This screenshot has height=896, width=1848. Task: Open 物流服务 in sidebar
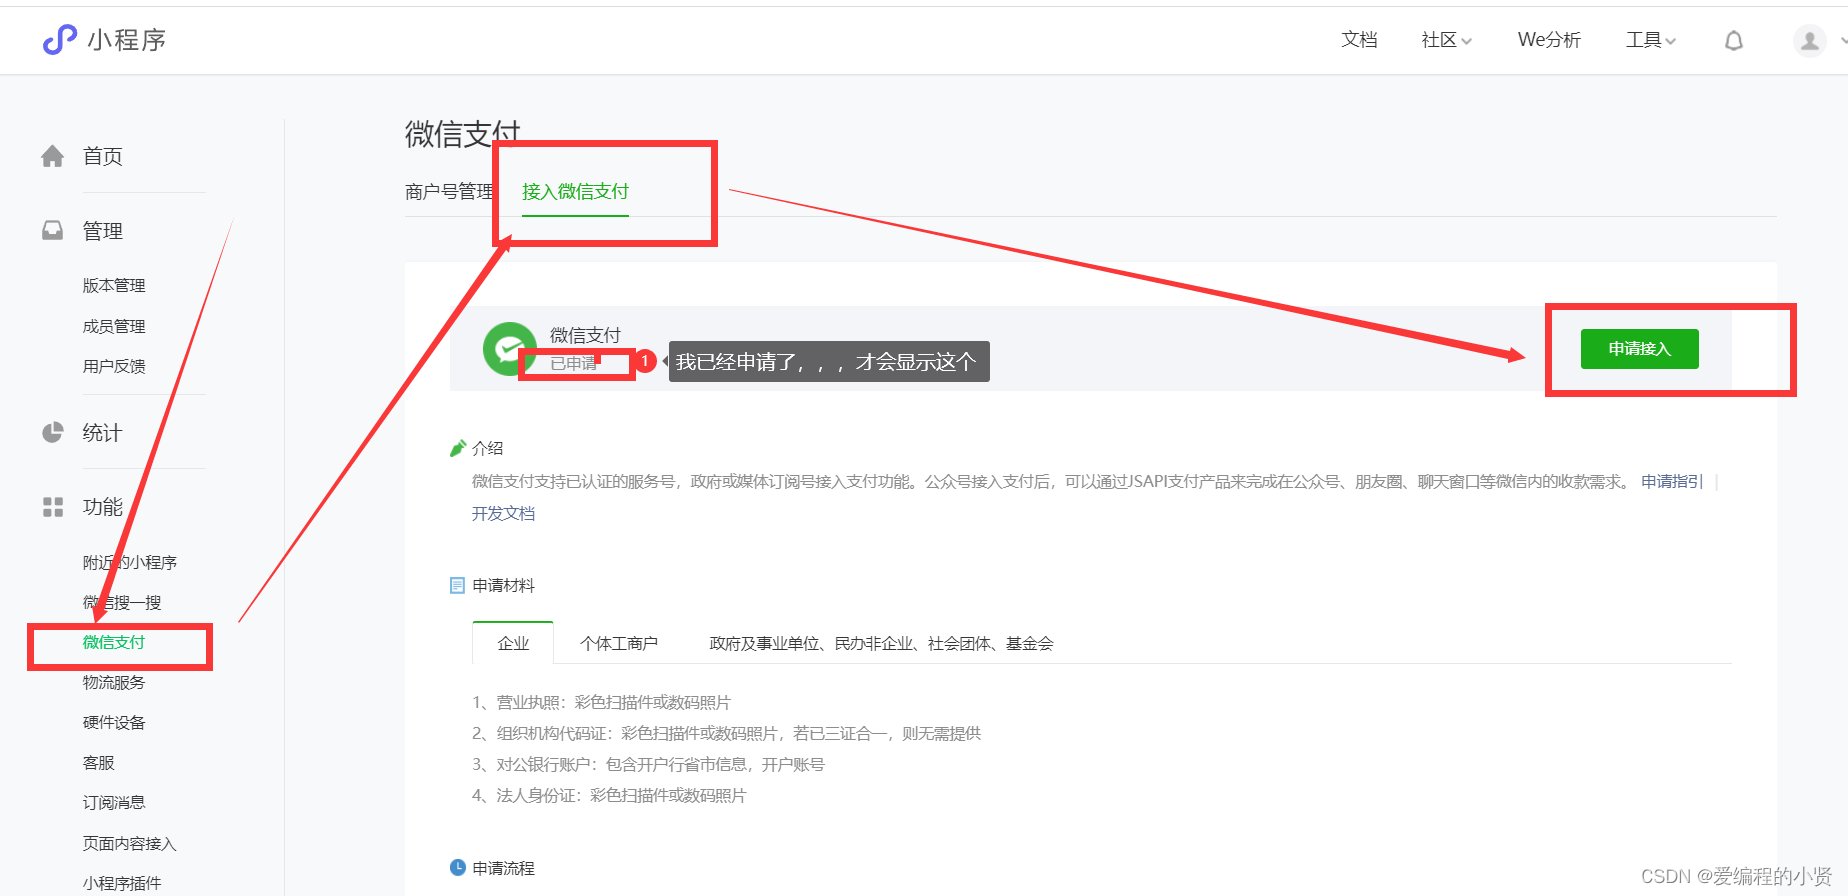click(x=114, y=682)
